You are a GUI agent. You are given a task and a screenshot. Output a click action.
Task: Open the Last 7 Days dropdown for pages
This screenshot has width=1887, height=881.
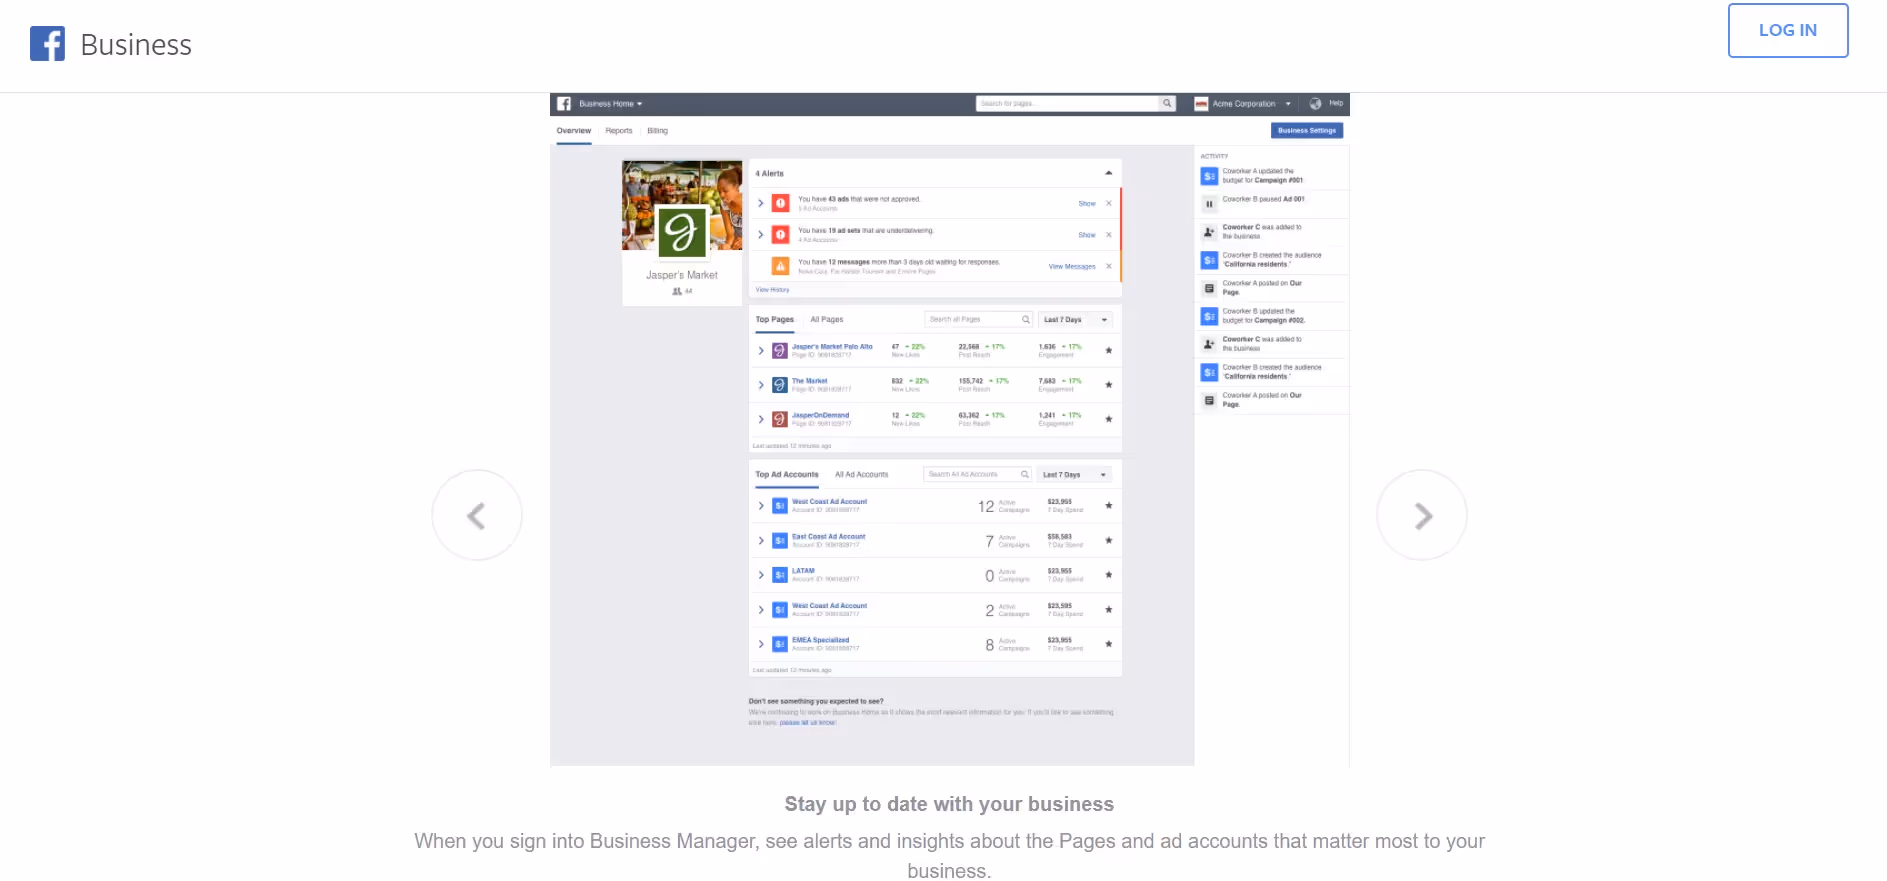click(1076, 320)
